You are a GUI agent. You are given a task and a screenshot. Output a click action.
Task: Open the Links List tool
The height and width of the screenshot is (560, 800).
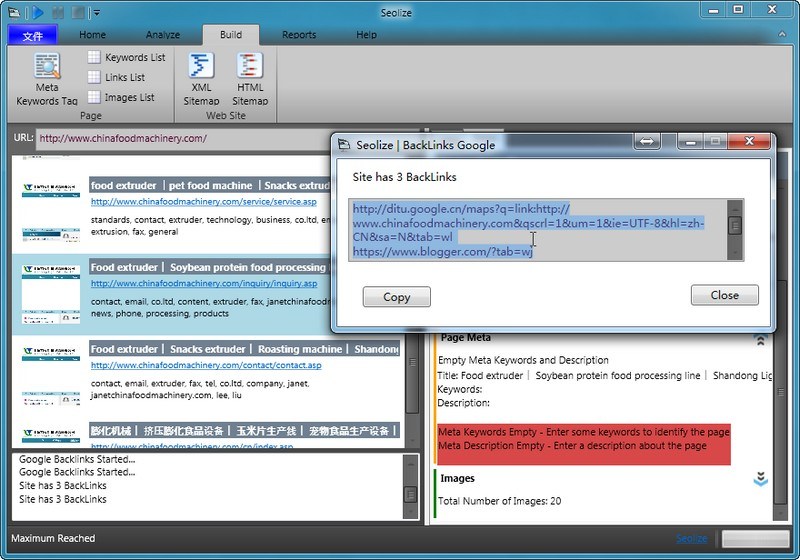click(x=116, y=77)
